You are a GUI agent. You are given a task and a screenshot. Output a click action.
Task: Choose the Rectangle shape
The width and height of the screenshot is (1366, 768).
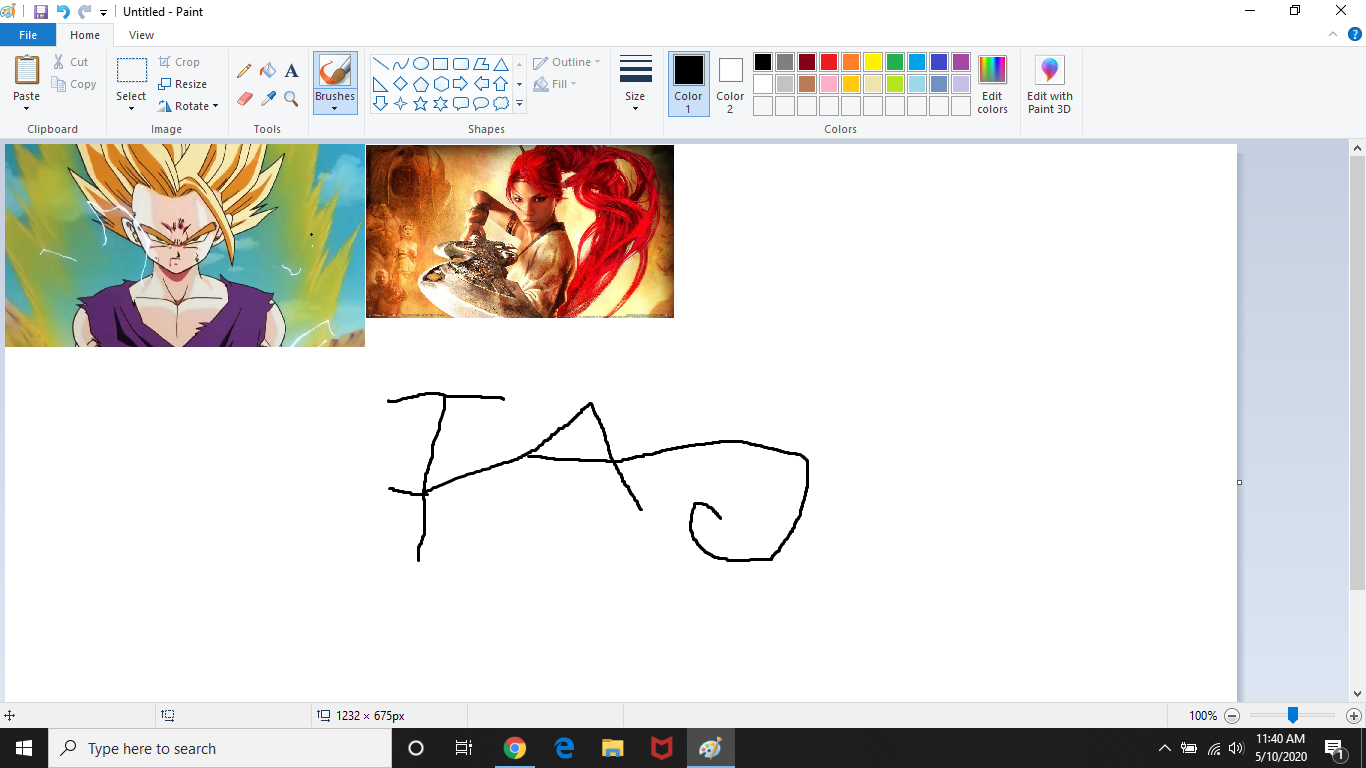click(x=440, y=64)
